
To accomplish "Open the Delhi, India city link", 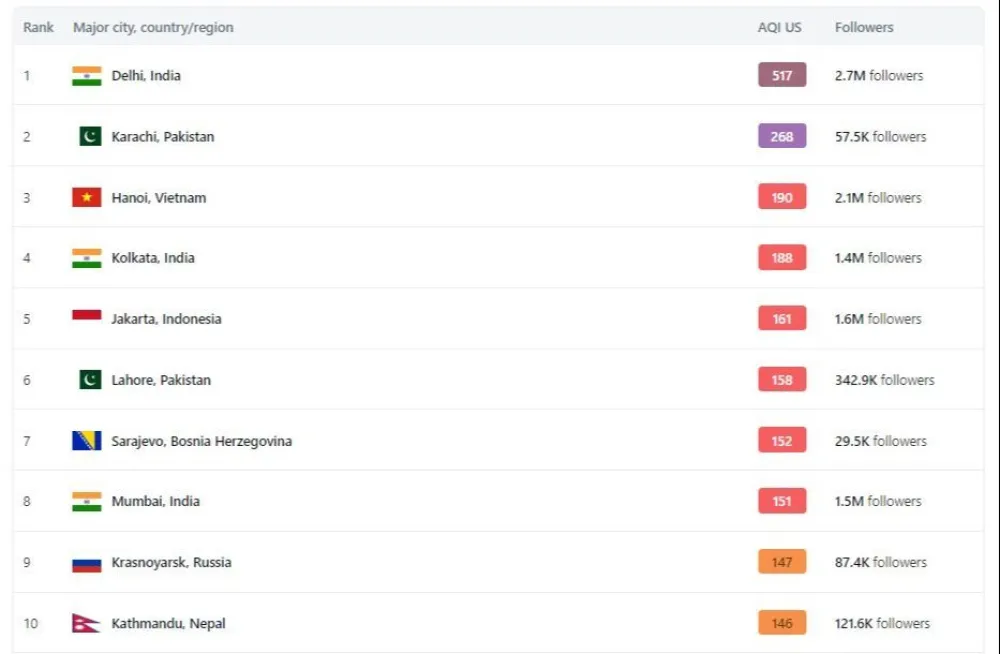I will (146, 76).
